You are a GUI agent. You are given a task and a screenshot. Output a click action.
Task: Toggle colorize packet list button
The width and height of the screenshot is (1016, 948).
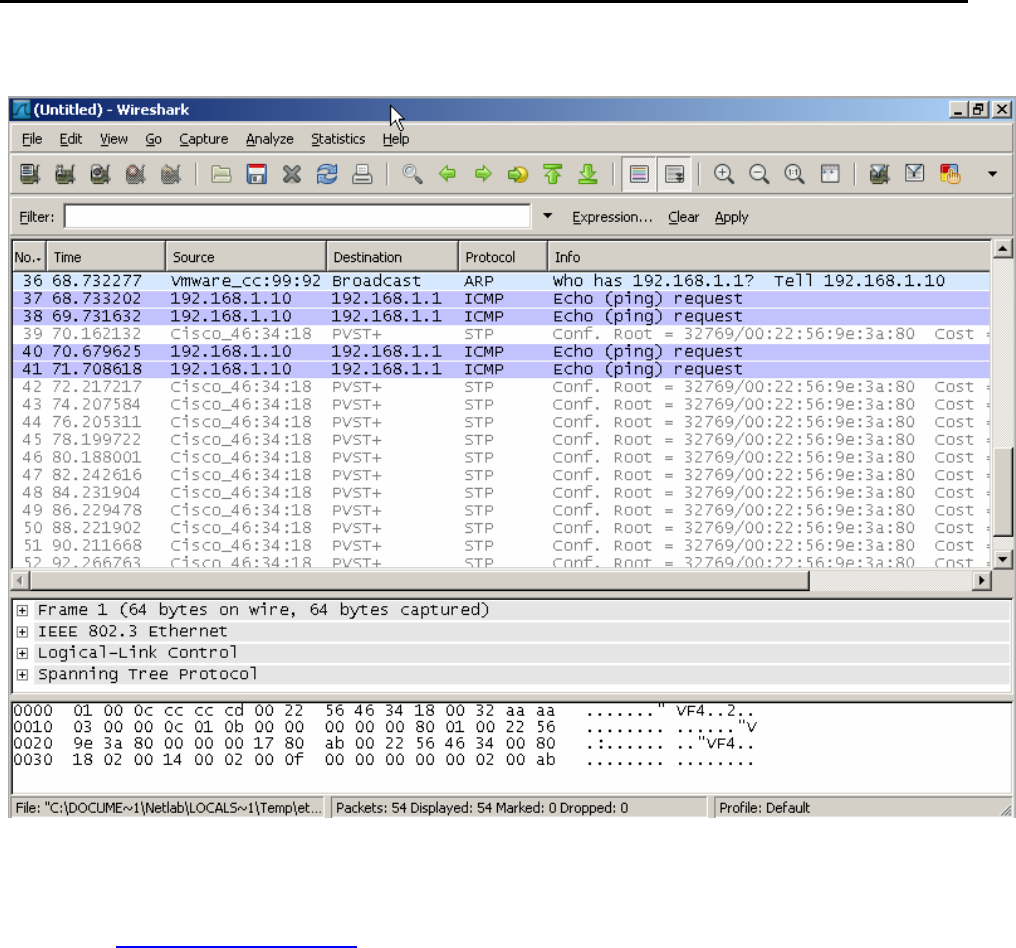tap(639, 174)
